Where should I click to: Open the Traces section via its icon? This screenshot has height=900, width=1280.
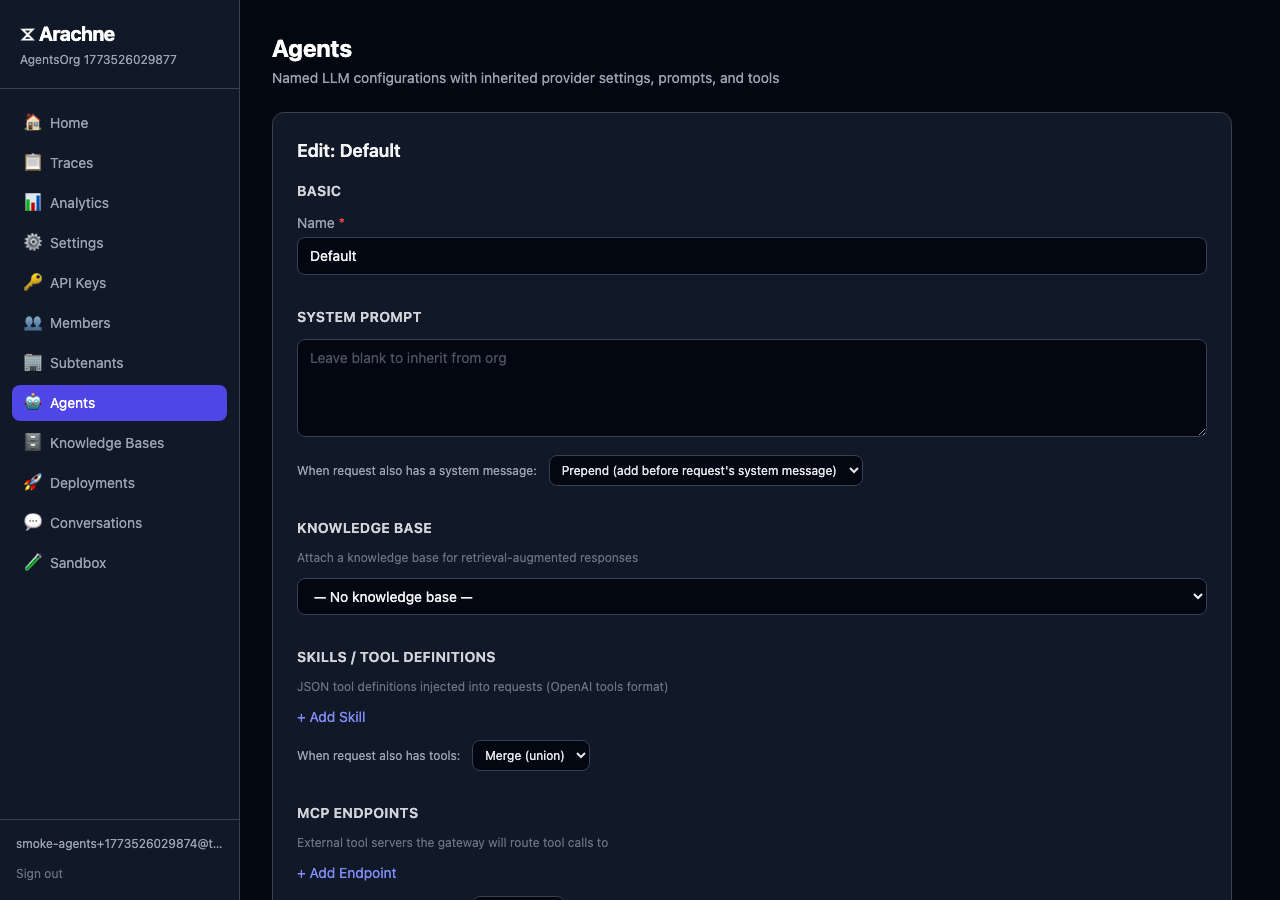pyautogui.click(x=33, y=162)
